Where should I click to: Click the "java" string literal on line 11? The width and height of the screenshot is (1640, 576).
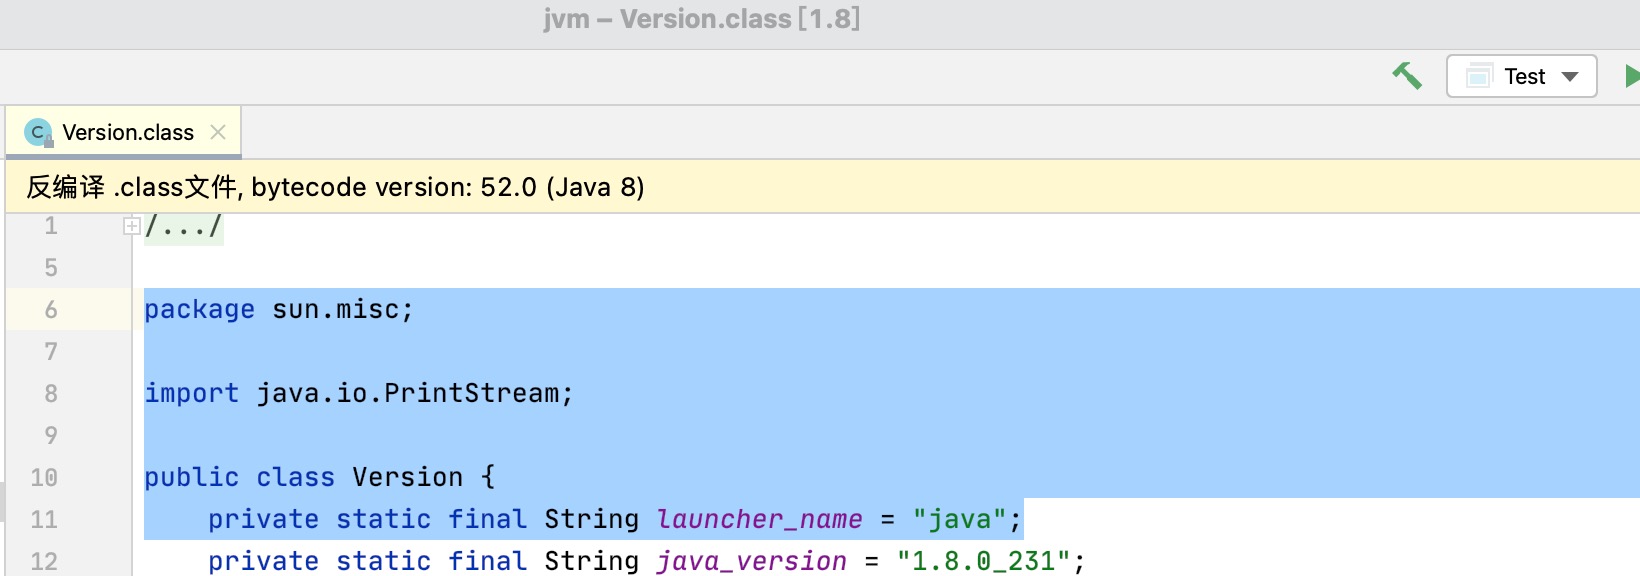pyautogui.click(x=959, y=520)
